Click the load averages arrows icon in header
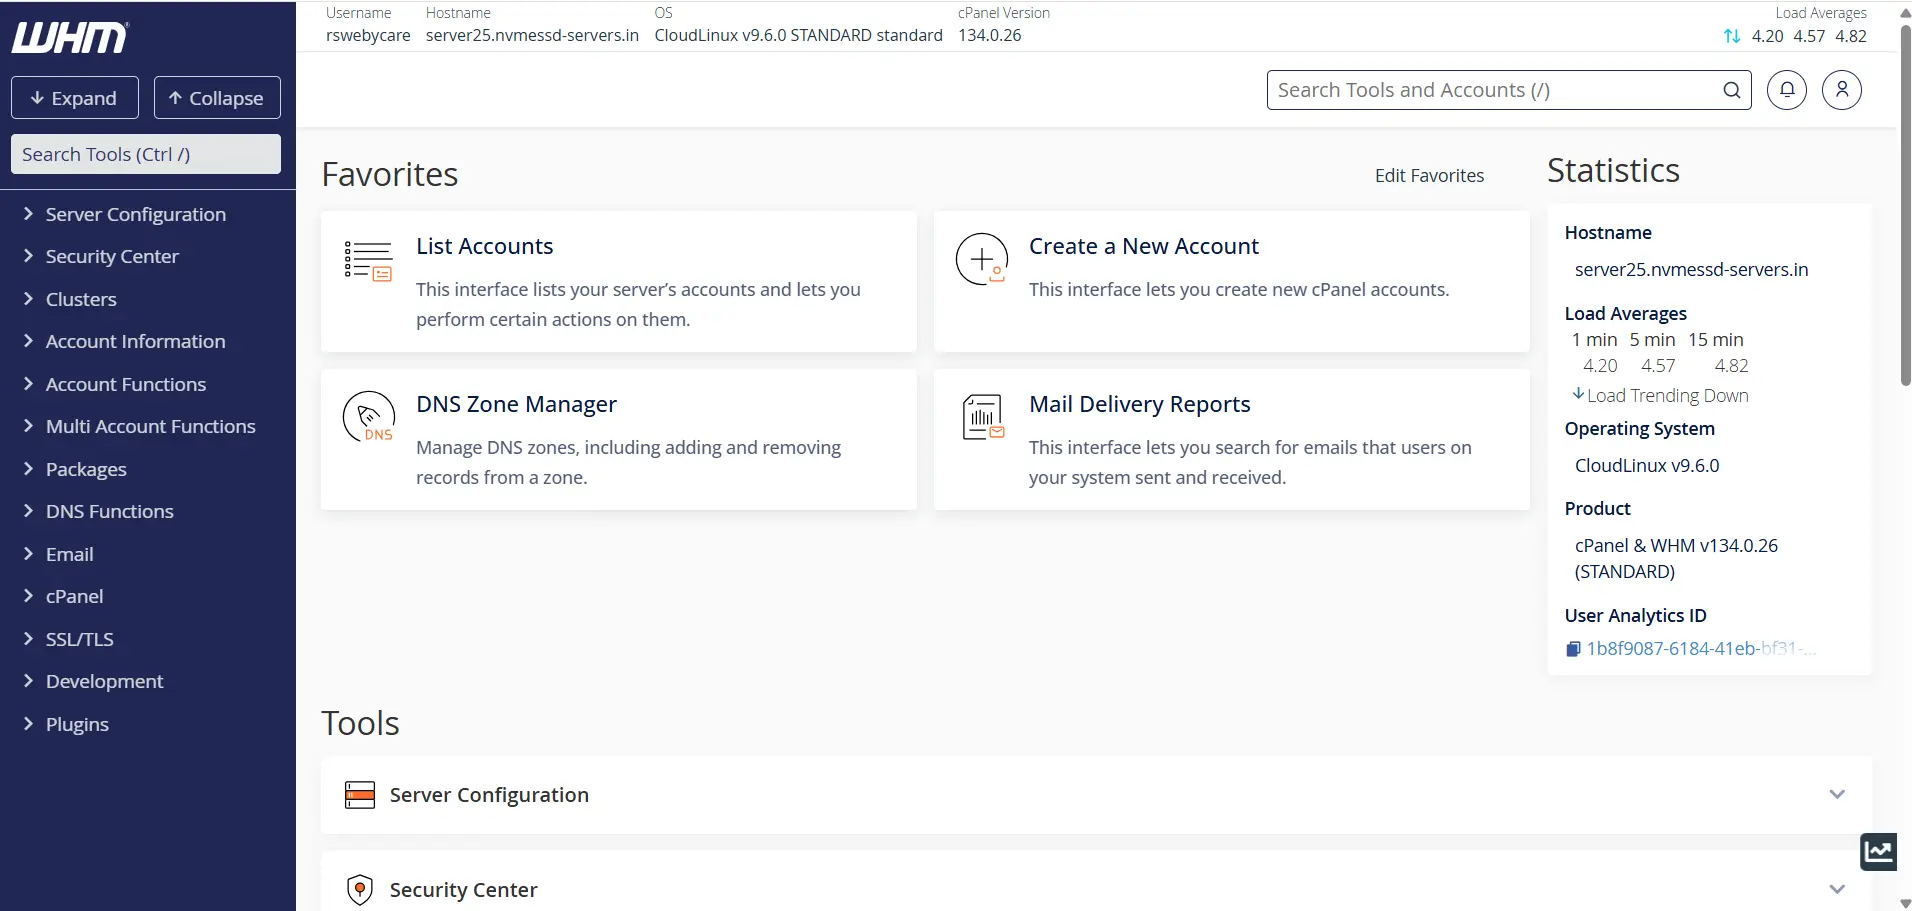Screen dimensions: 1912x911 (1732, 36)
